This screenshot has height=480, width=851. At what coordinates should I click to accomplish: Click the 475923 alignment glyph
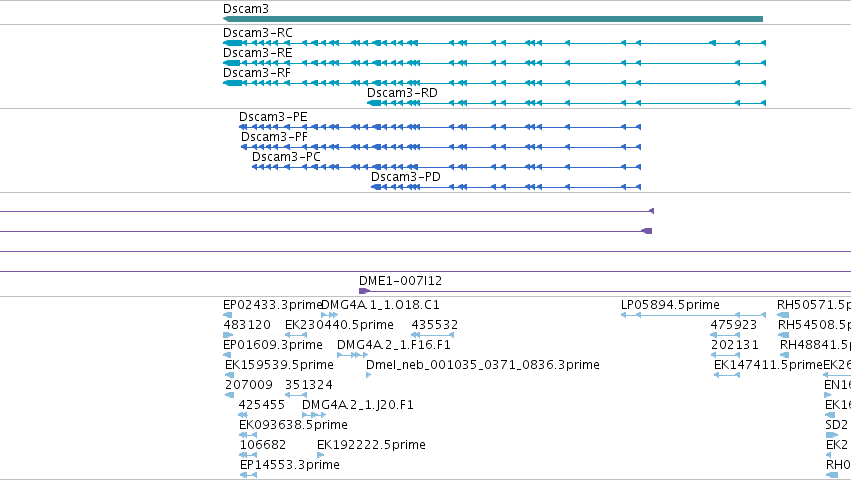tap(725, 335)
